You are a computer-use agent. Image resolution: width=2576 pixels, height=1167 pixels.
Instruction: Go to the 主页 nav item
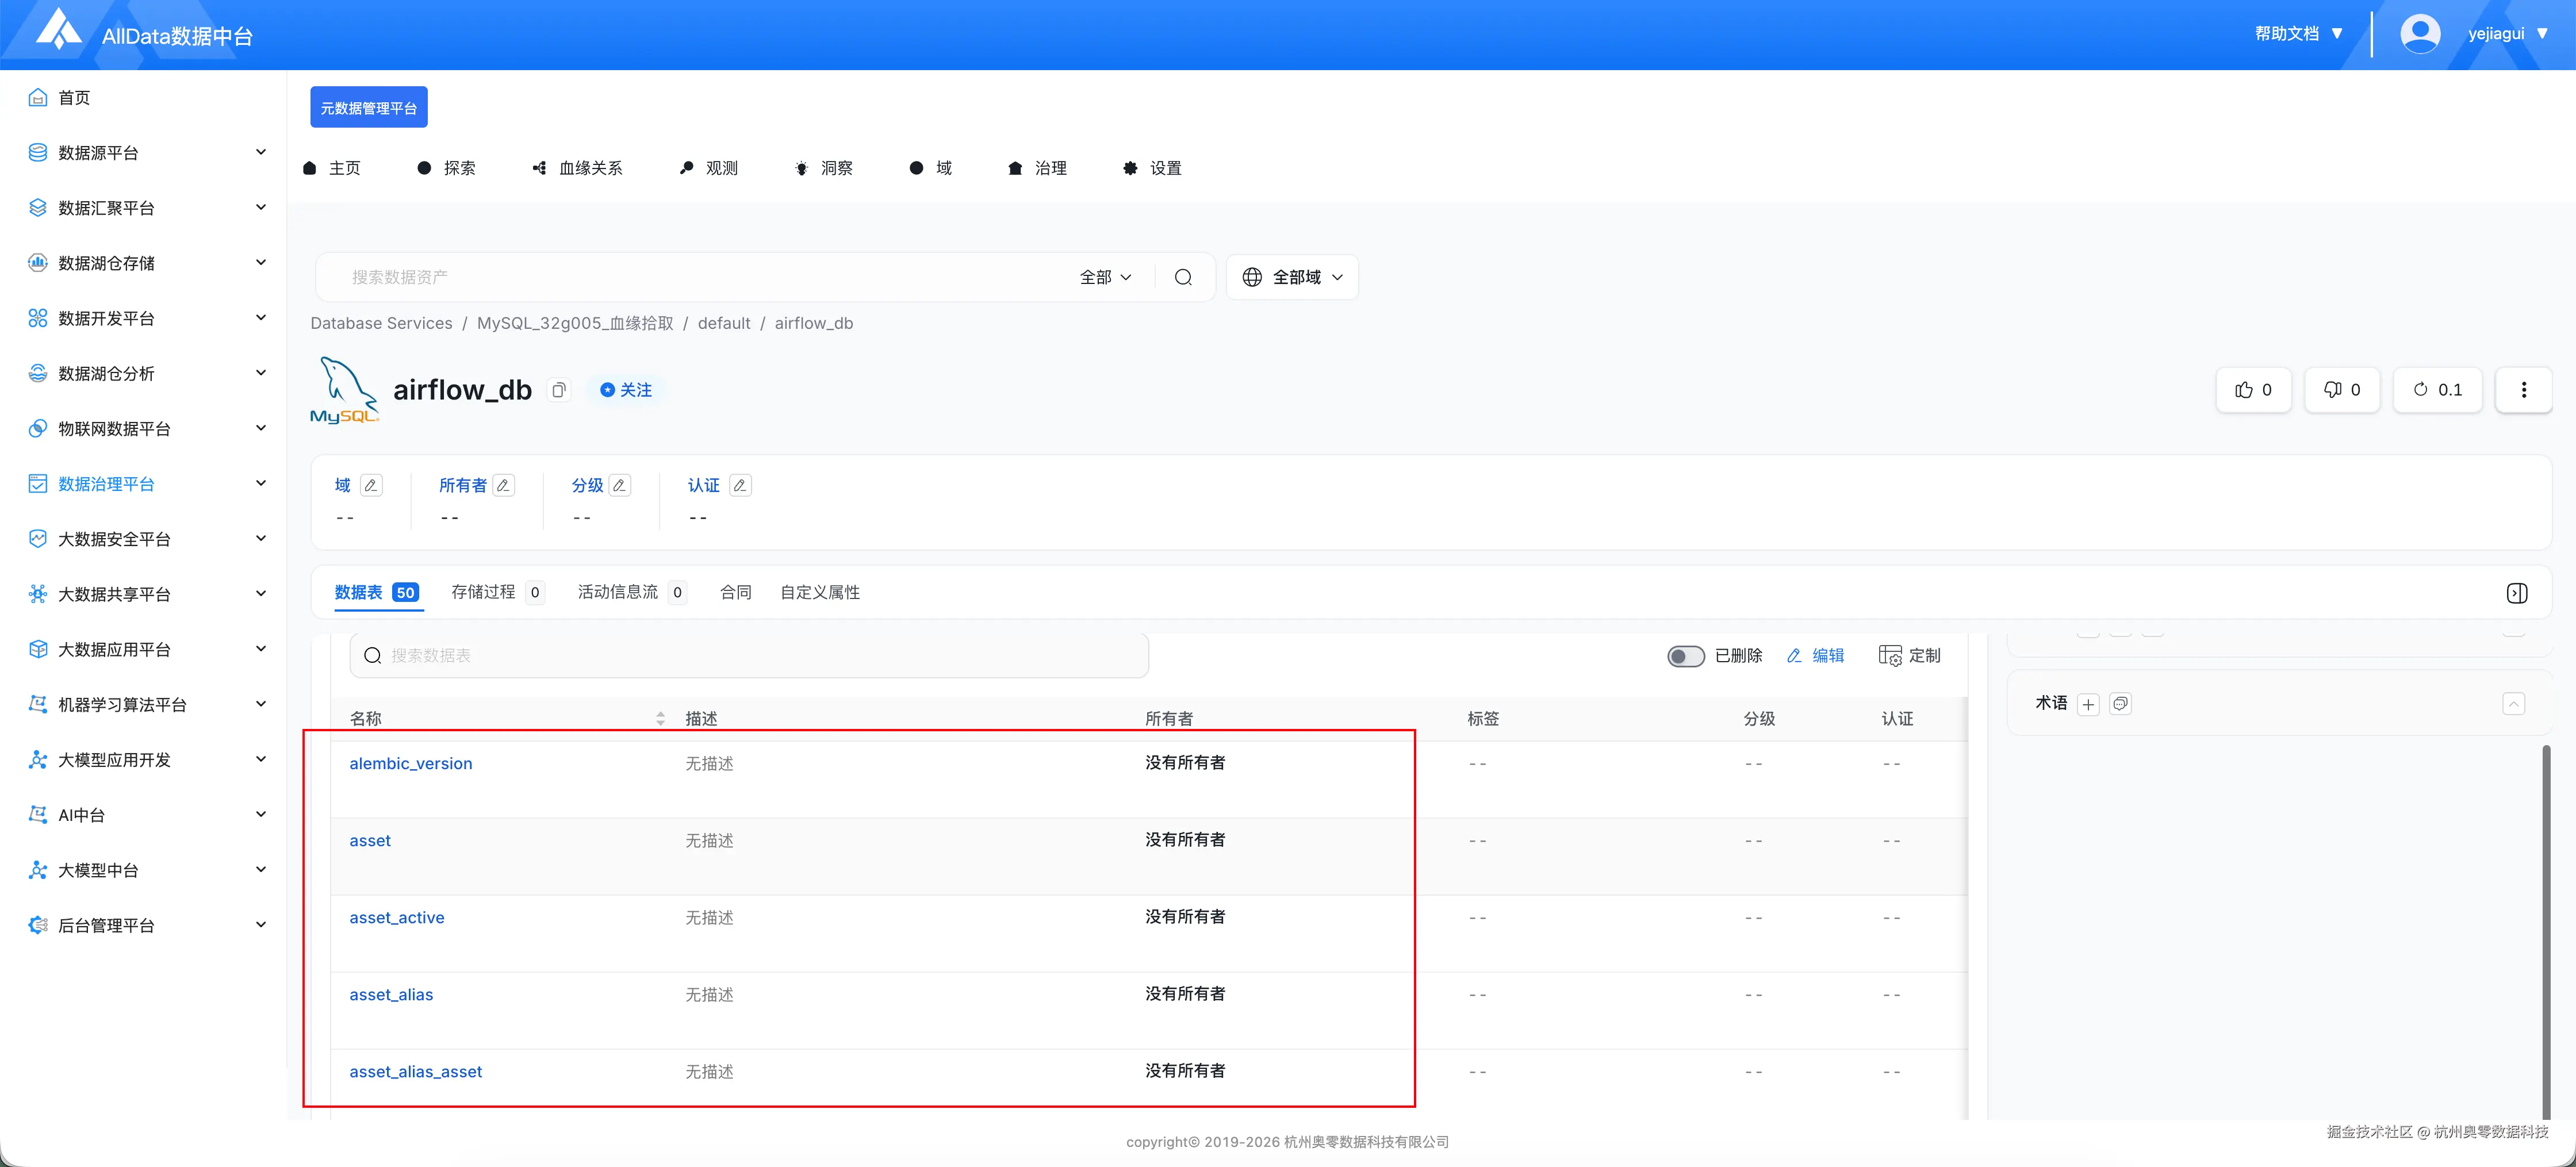332,168
